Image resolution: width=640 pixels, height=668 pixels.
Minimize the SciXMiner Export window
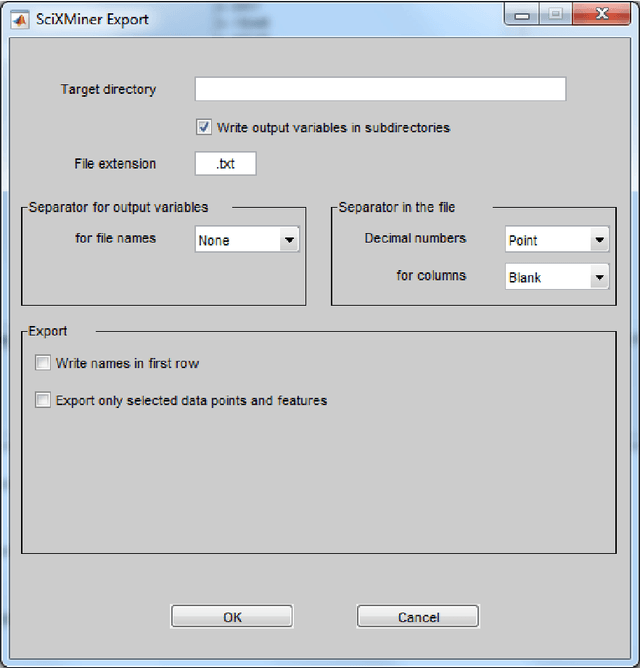click(522, 14)
